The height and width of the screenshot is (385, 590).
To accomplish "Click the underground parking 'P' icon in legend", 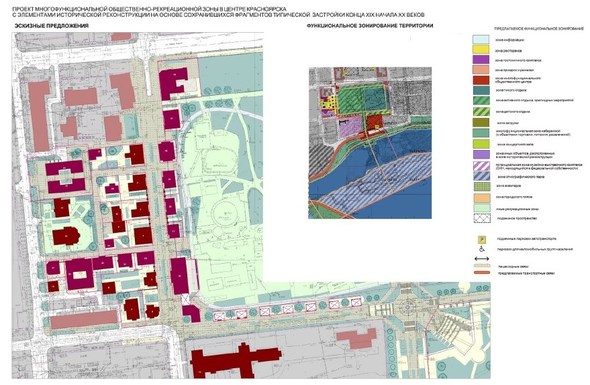I will click(482, 239).
